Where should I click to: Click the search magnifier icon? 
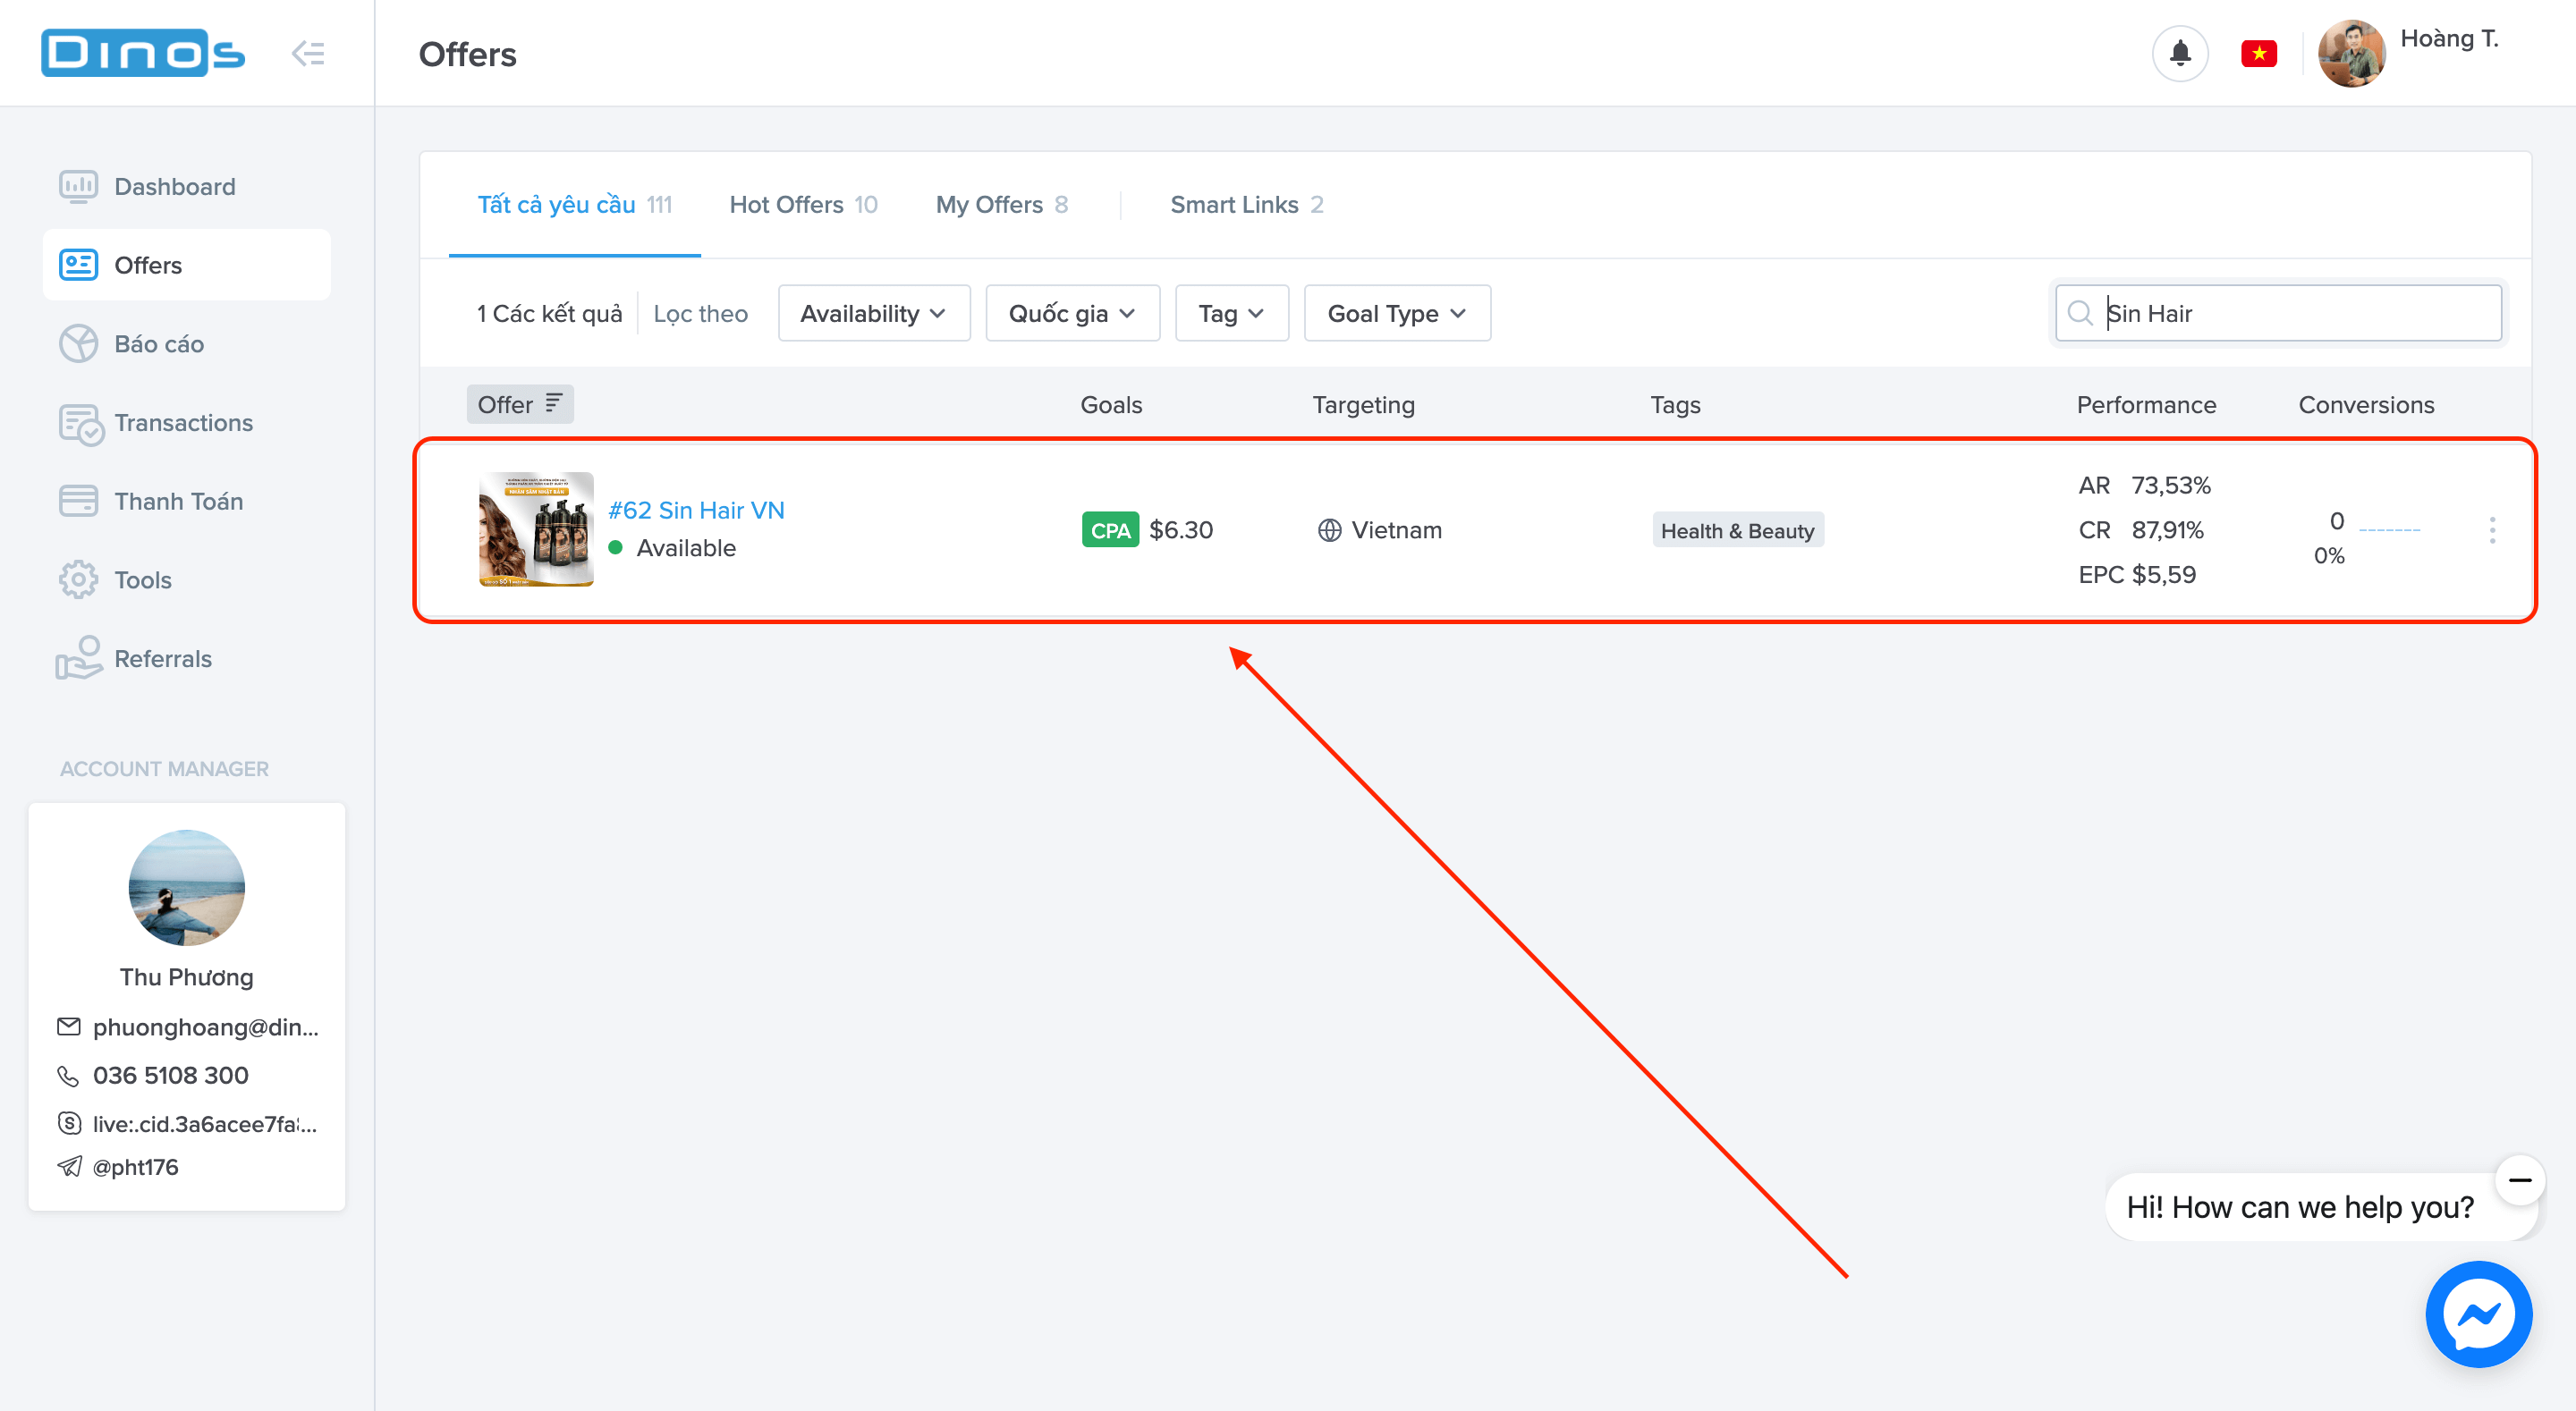[2080, 313]
